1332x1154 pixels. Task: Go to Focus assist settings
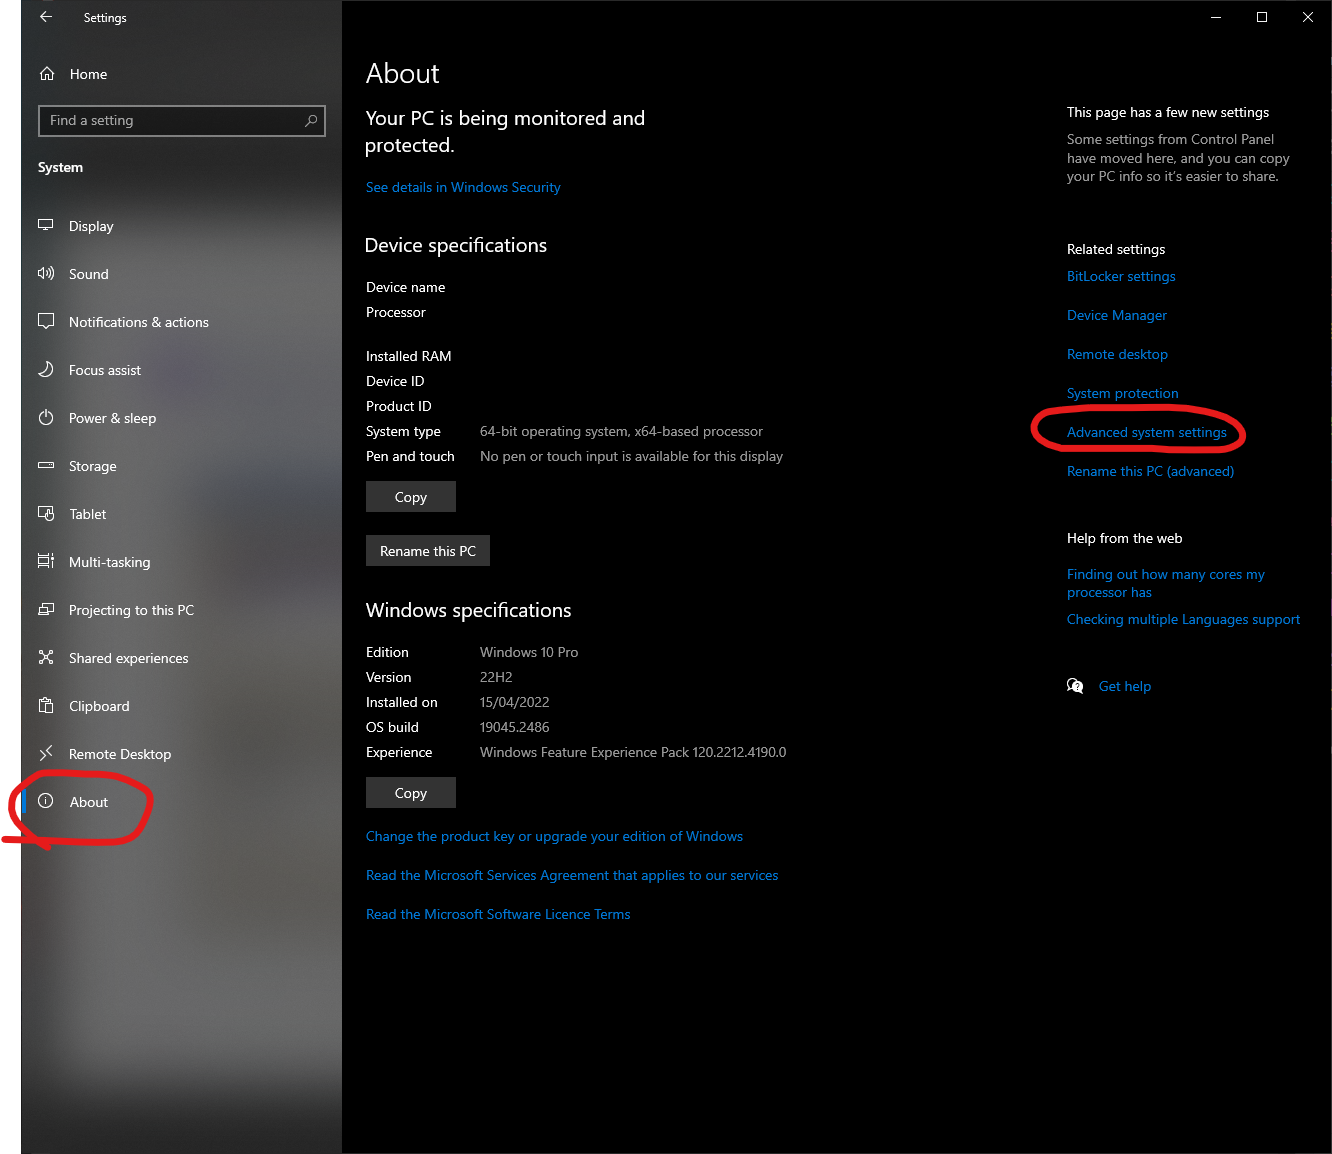click(x=181, y=370)
